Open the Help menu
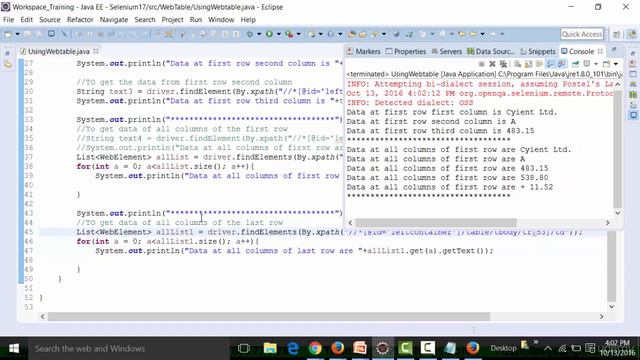 click(x=248, y=20)
